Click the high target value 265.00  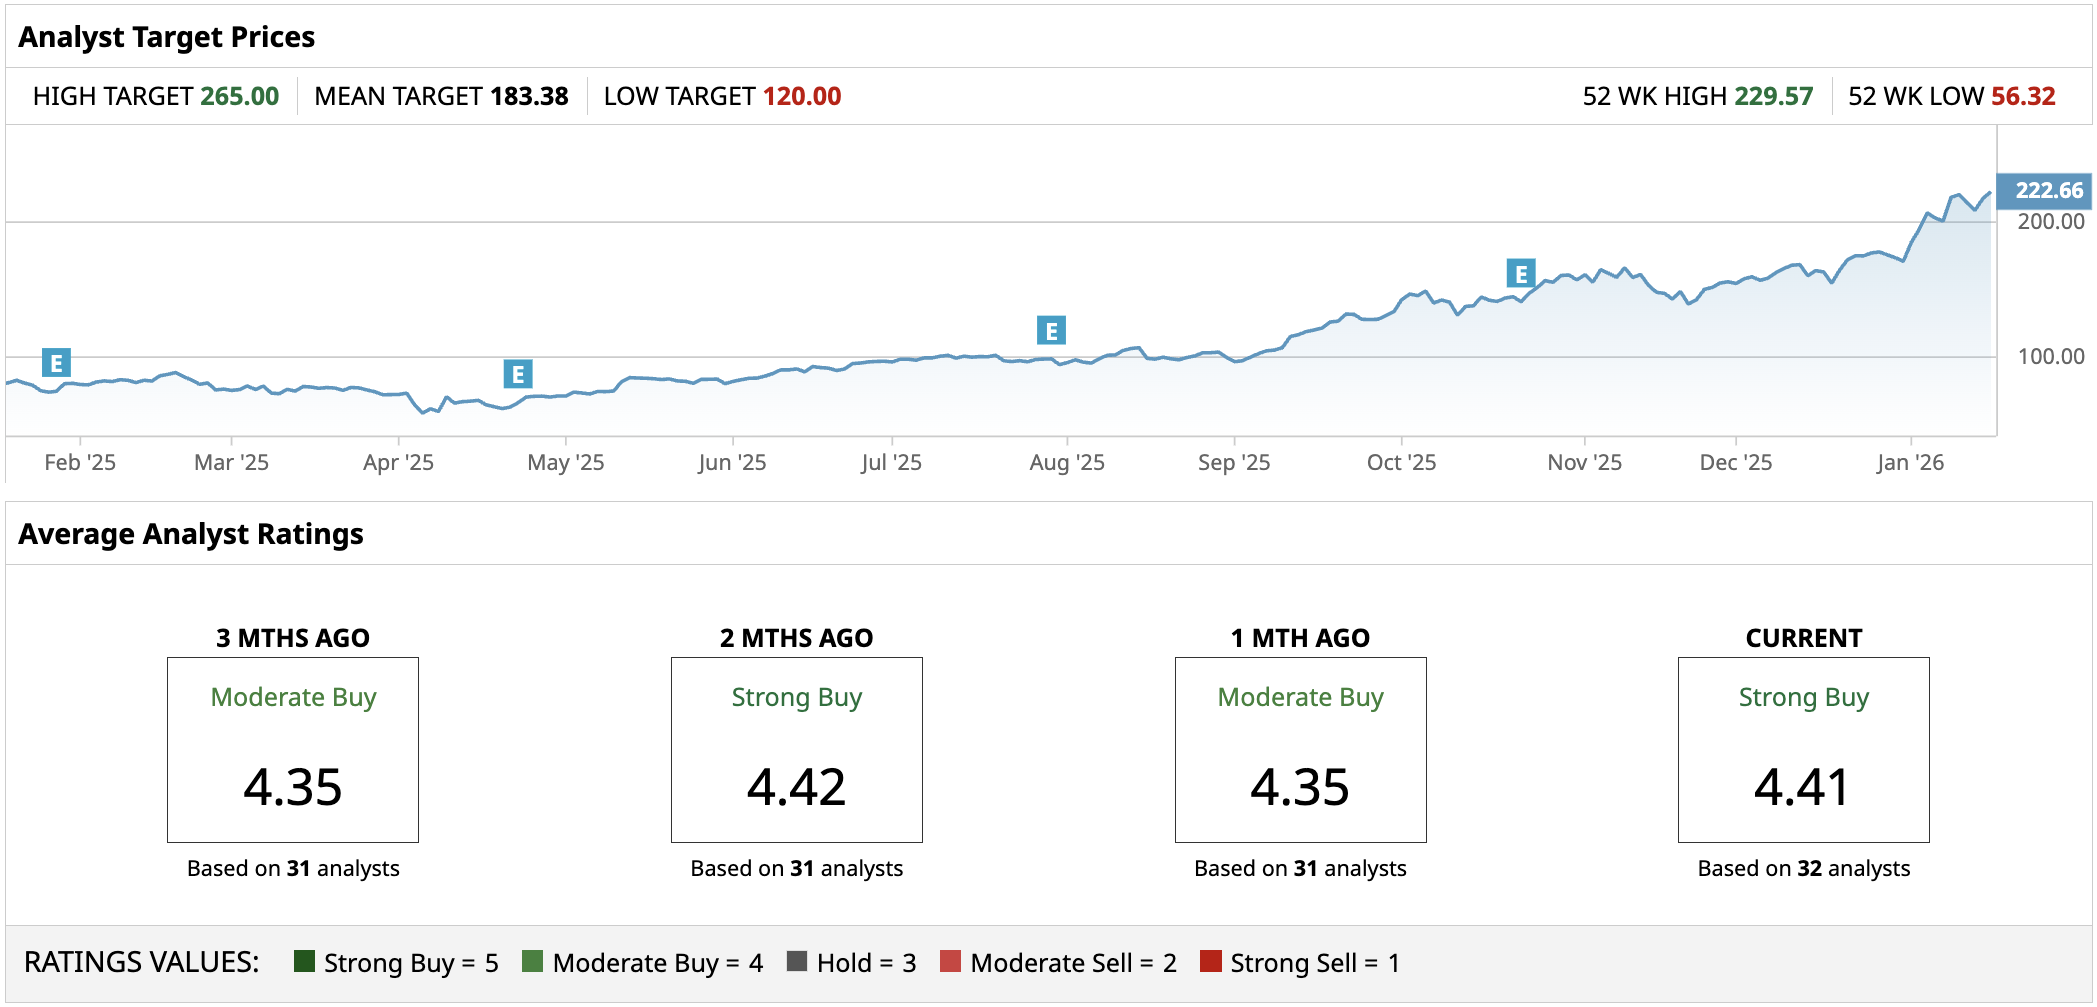[x=239, y=96]
